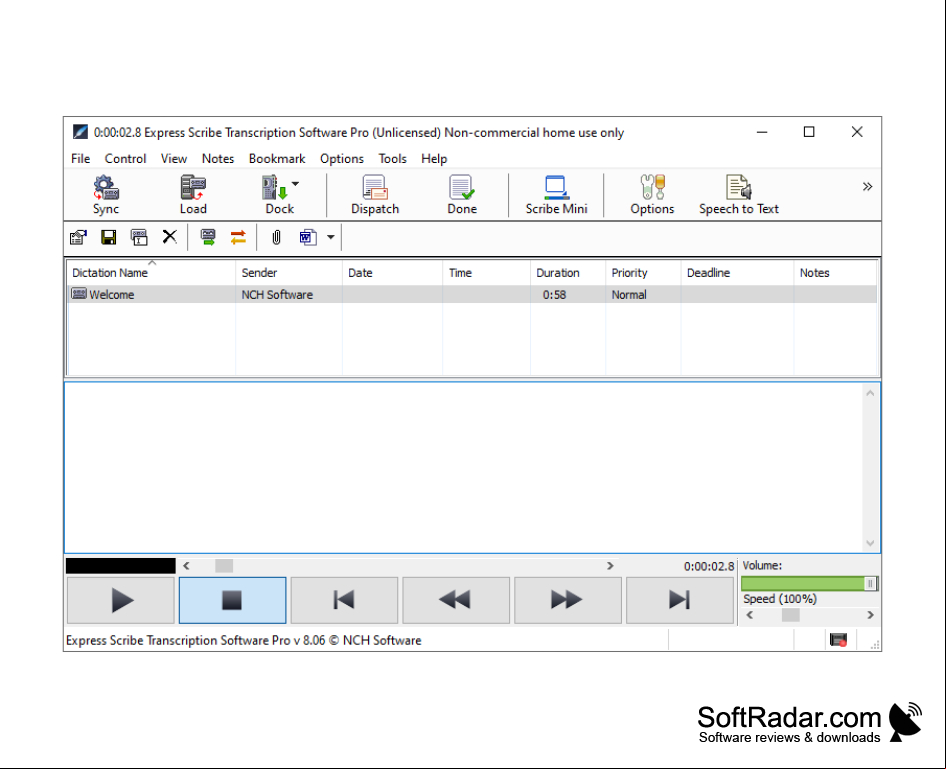Viewport: 946px width, 769px height.
Task: Click the green Volume slider
Action: coord(810,583)
